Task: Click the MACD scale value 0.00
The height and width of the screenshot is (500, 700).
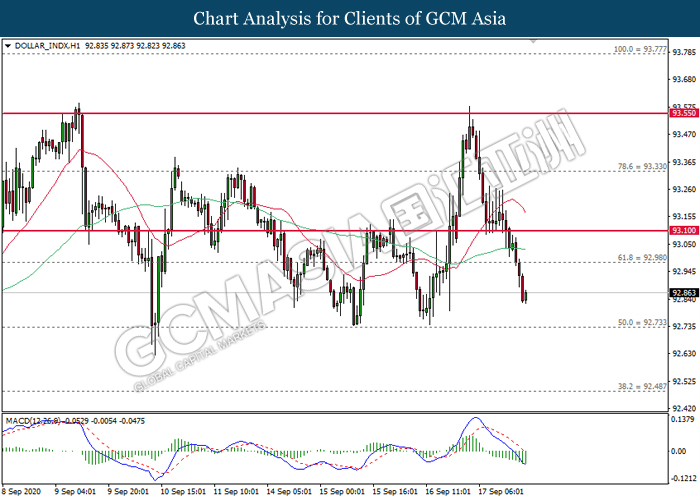Action: [x=679, y=451]
